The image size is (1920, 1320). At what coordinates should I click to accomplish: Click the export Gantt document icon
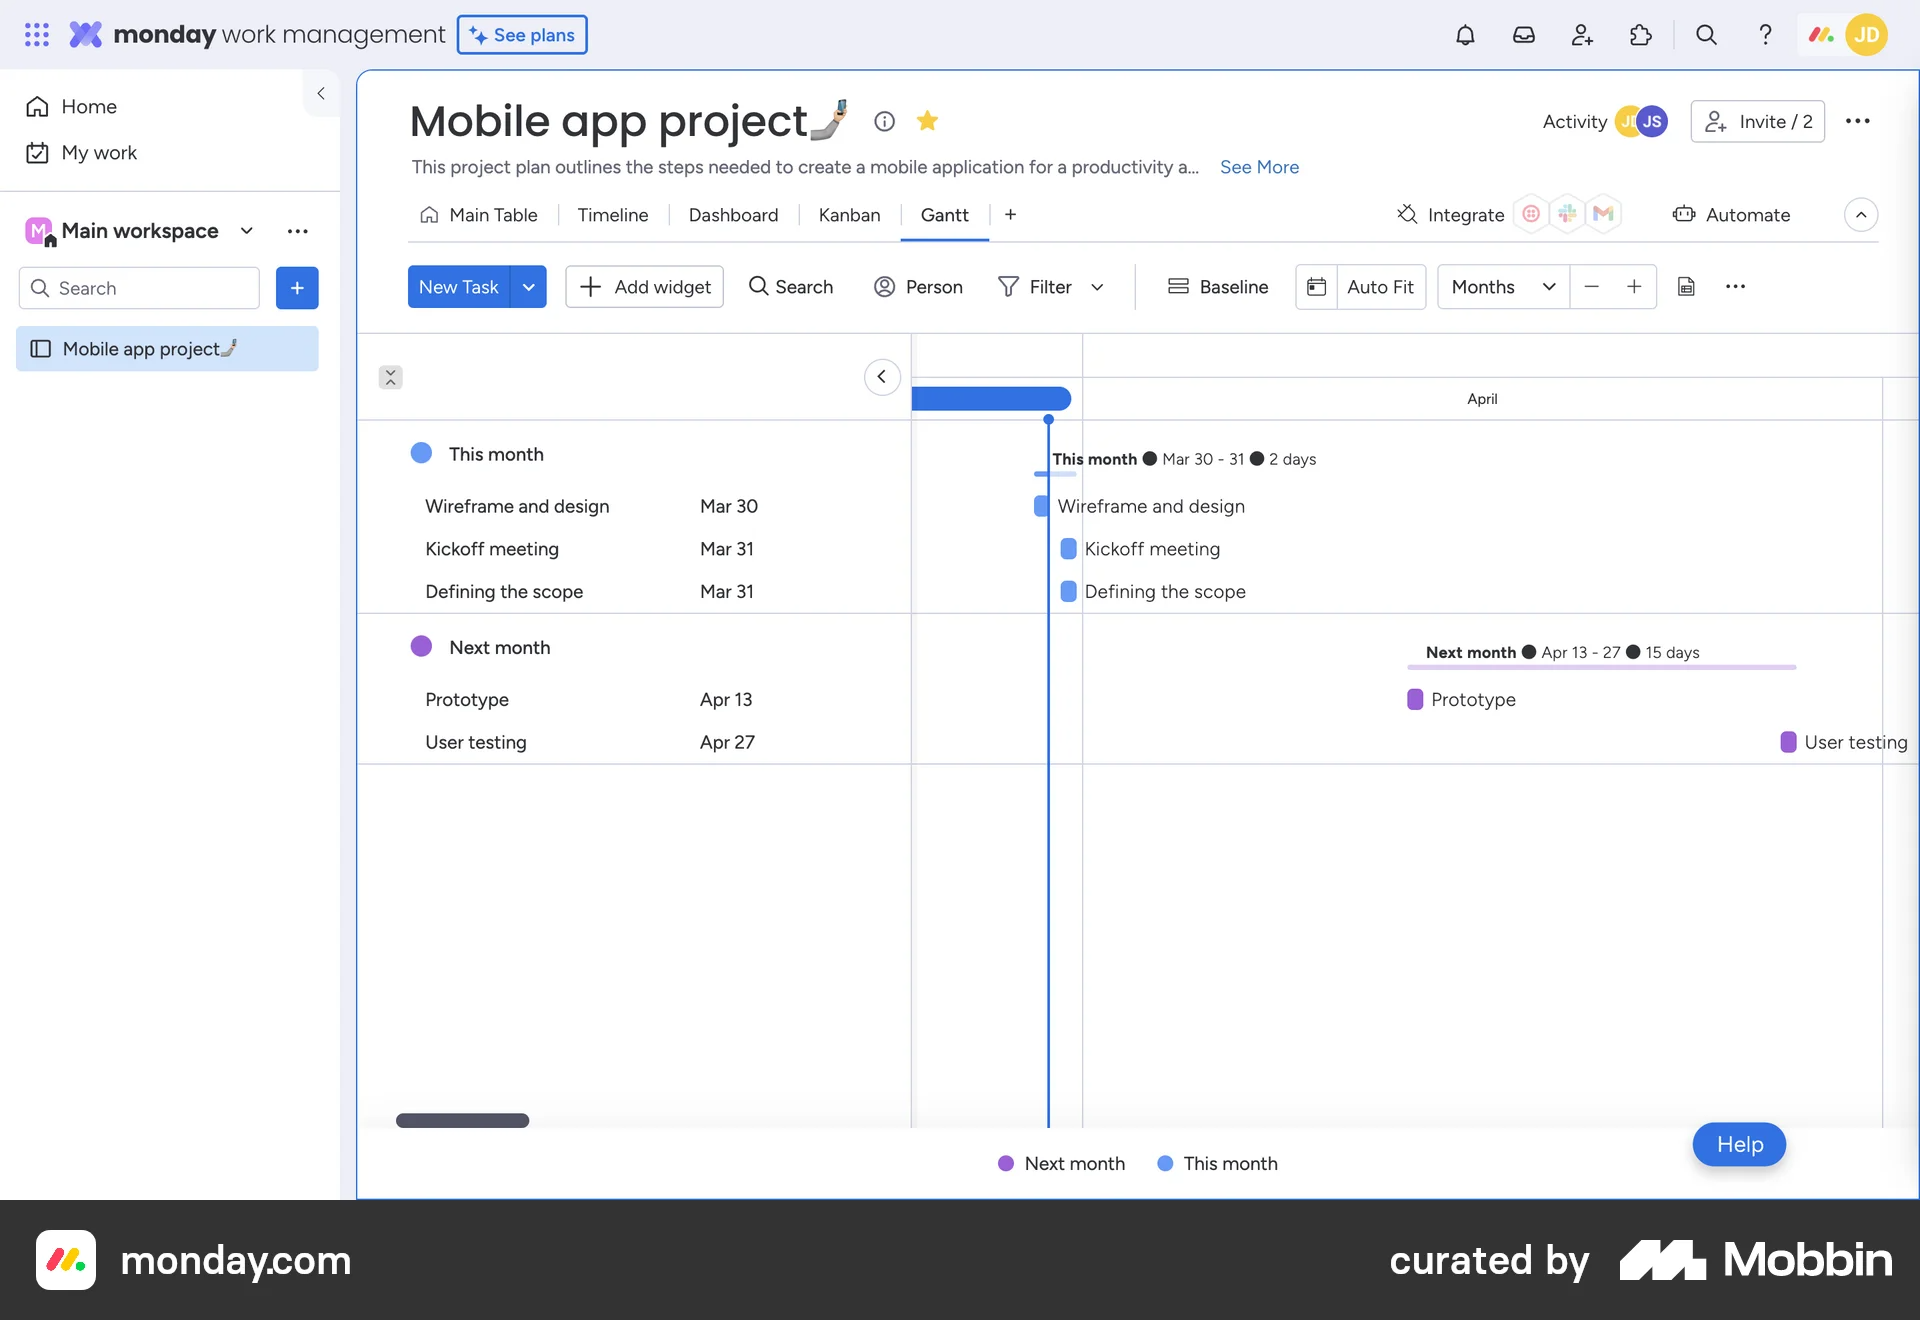tap(1686, 287)
